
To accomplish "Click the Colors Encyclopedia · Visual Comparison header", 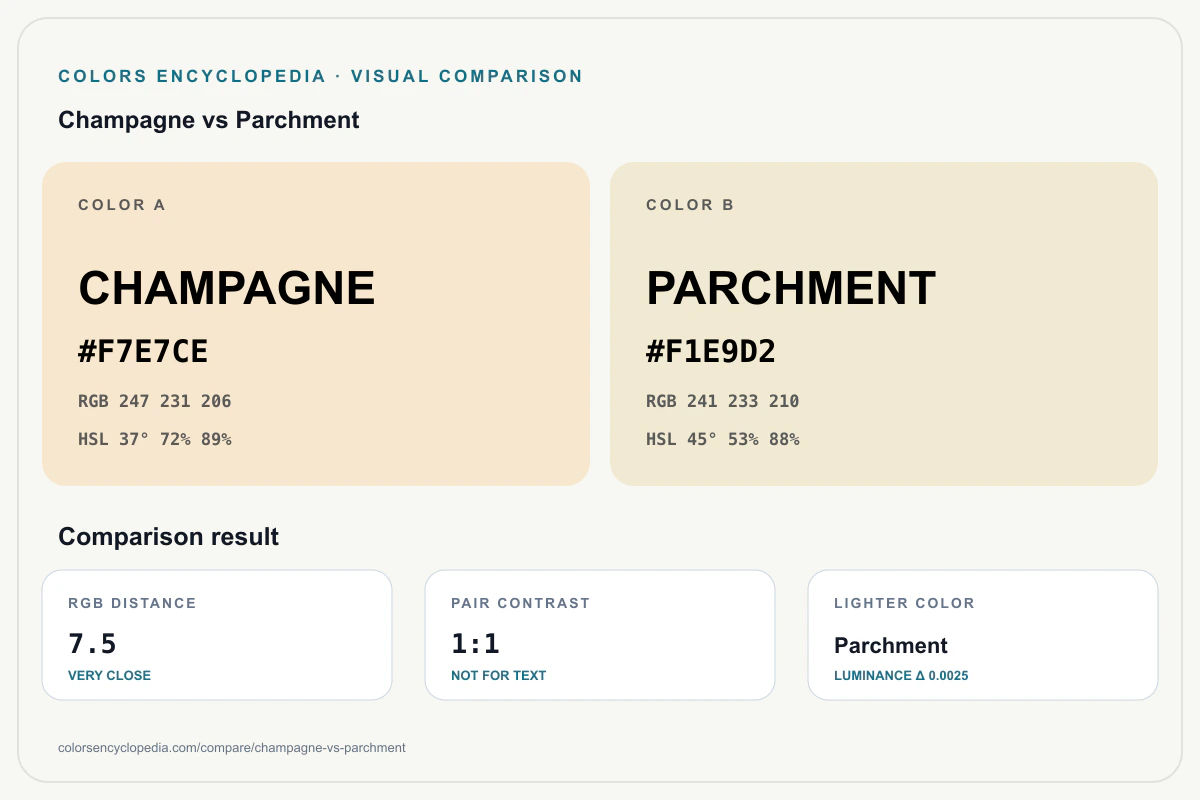I will 321,76.
